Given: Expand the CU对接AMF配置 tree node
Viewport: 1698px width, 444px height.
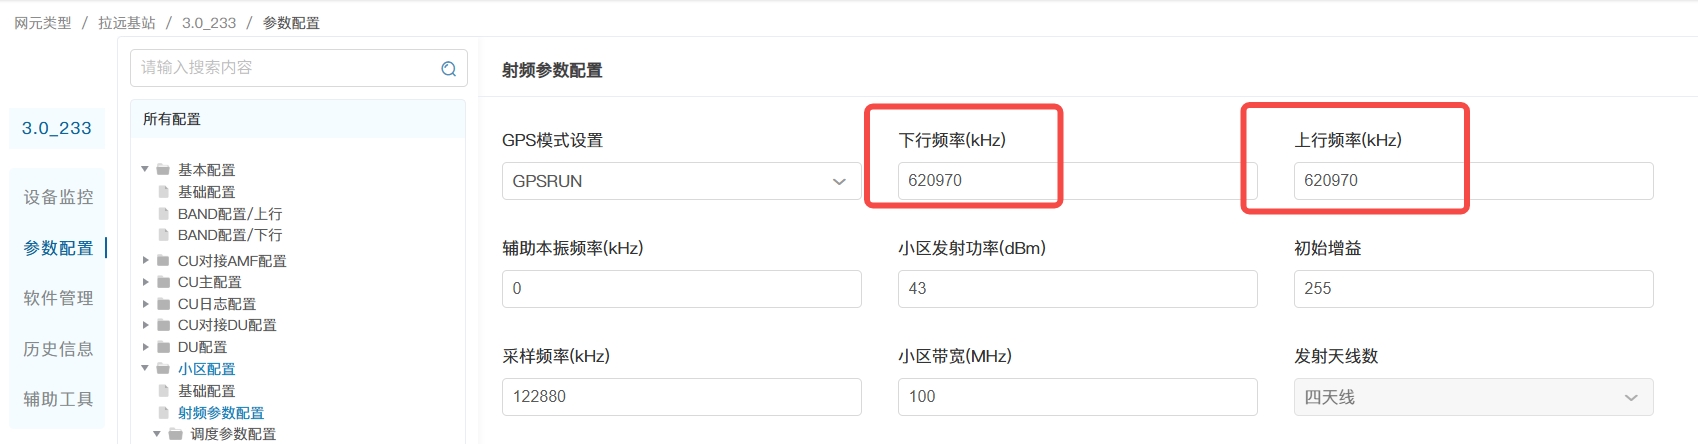Looking at the screenshot, I should point(145,260).
